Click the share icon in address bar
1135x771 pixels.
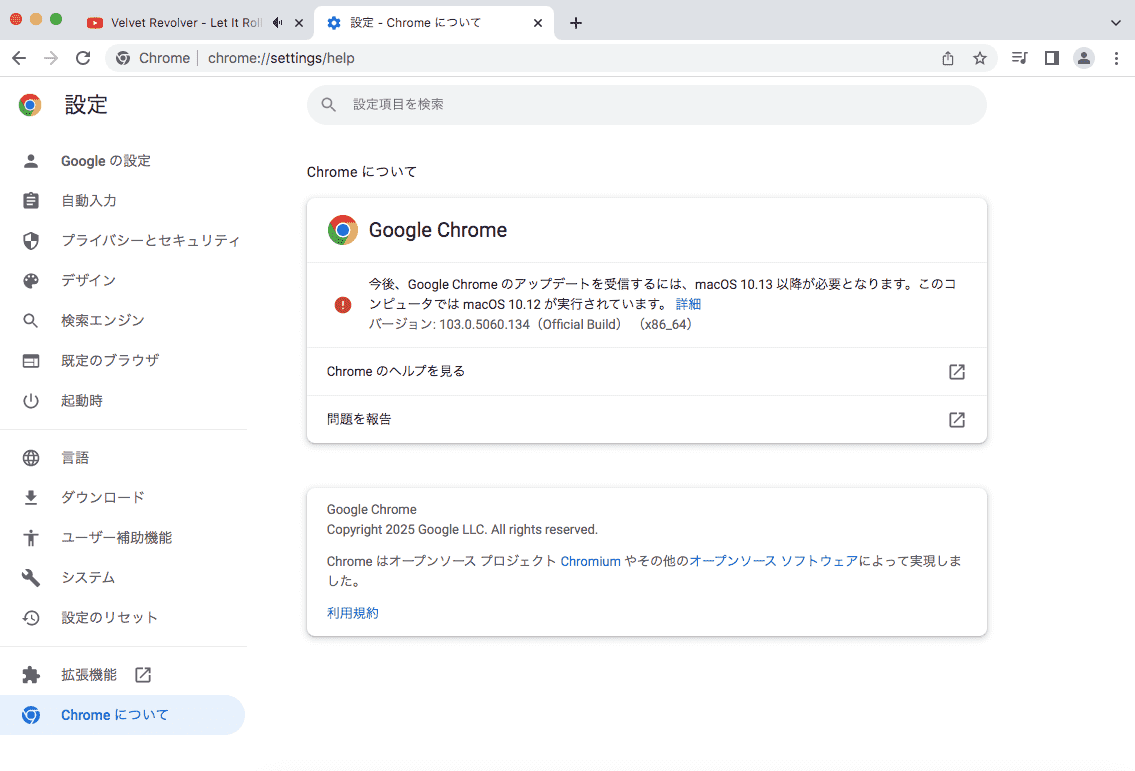948,58
